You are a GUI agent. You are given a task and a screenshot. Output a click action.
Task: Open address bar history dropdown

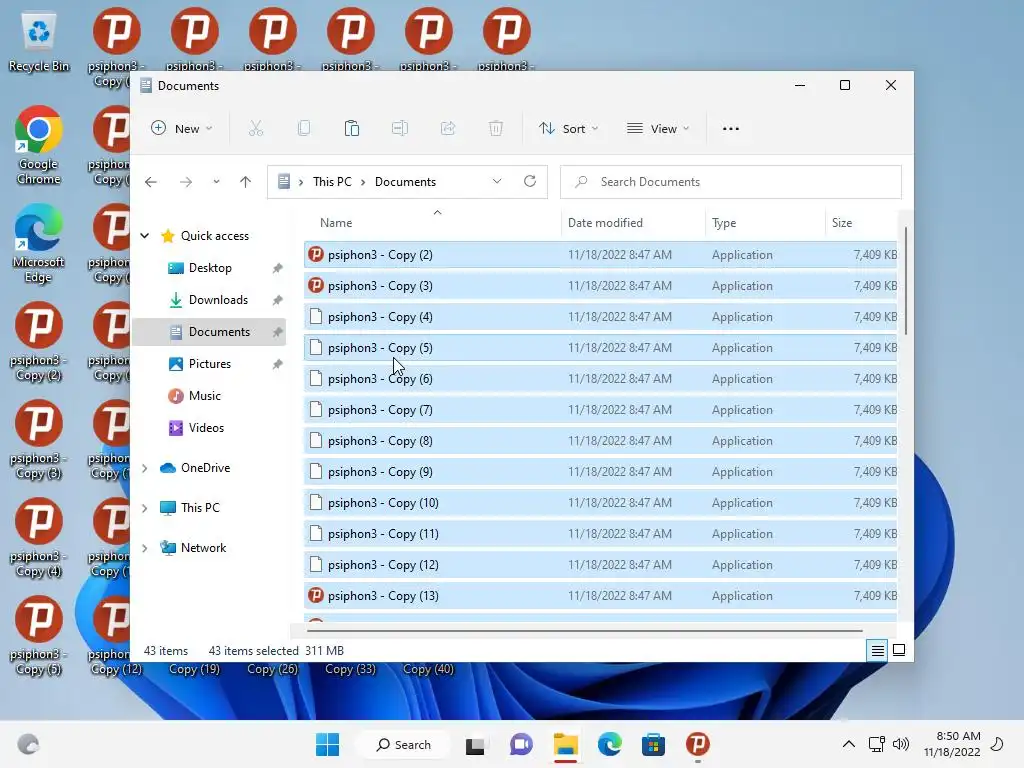pyautogui.click(x=497, y=182)
